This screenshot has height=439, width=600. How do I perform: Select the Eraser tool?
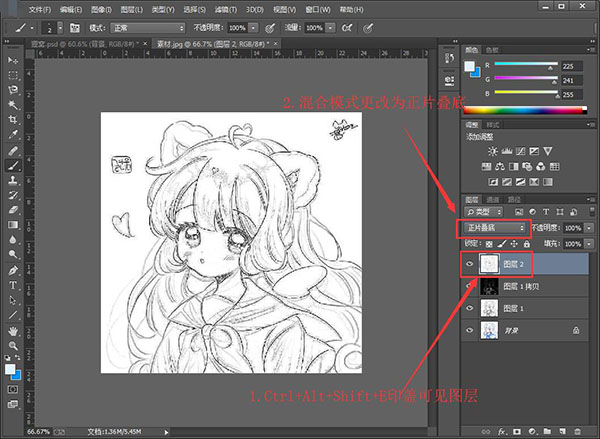pos(13,210)
